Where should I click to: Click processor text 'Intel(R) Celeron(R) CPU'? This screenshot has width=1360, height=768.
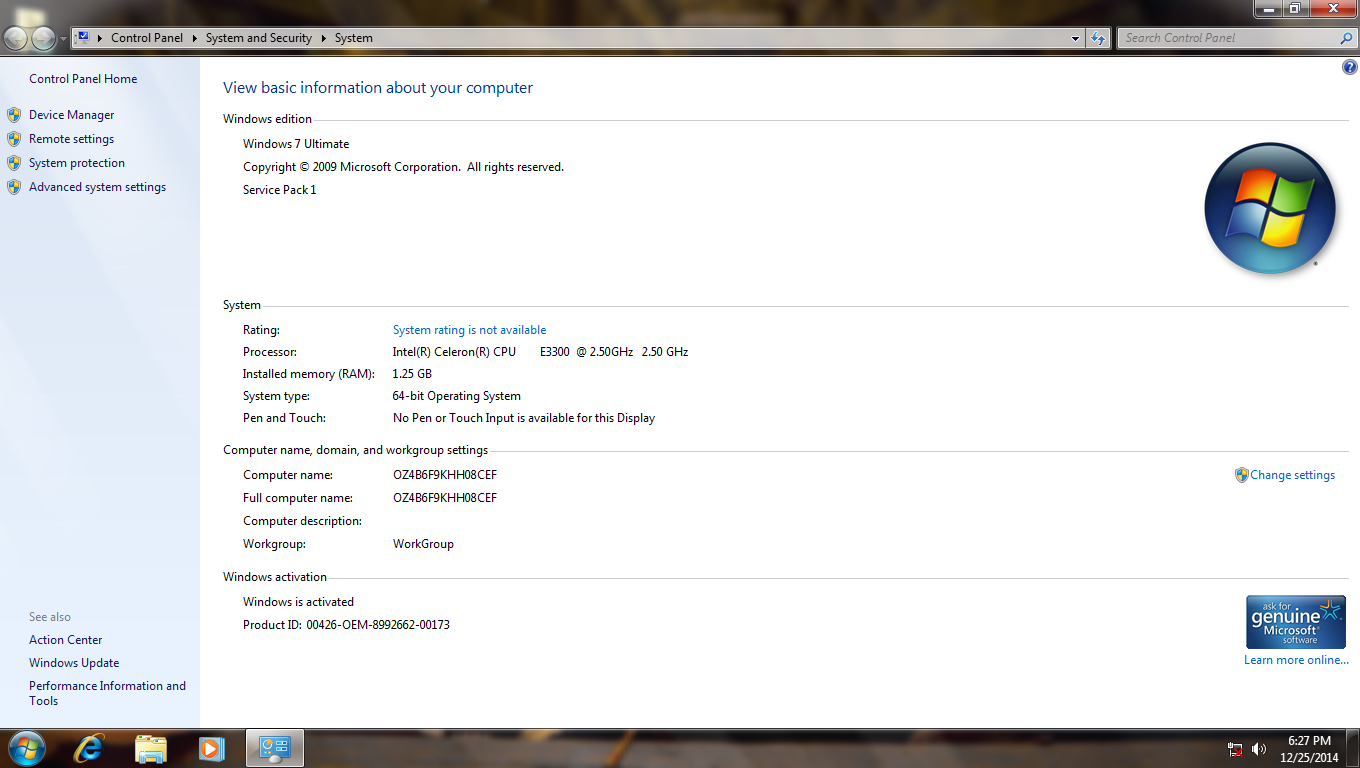[x=454, y=352]
